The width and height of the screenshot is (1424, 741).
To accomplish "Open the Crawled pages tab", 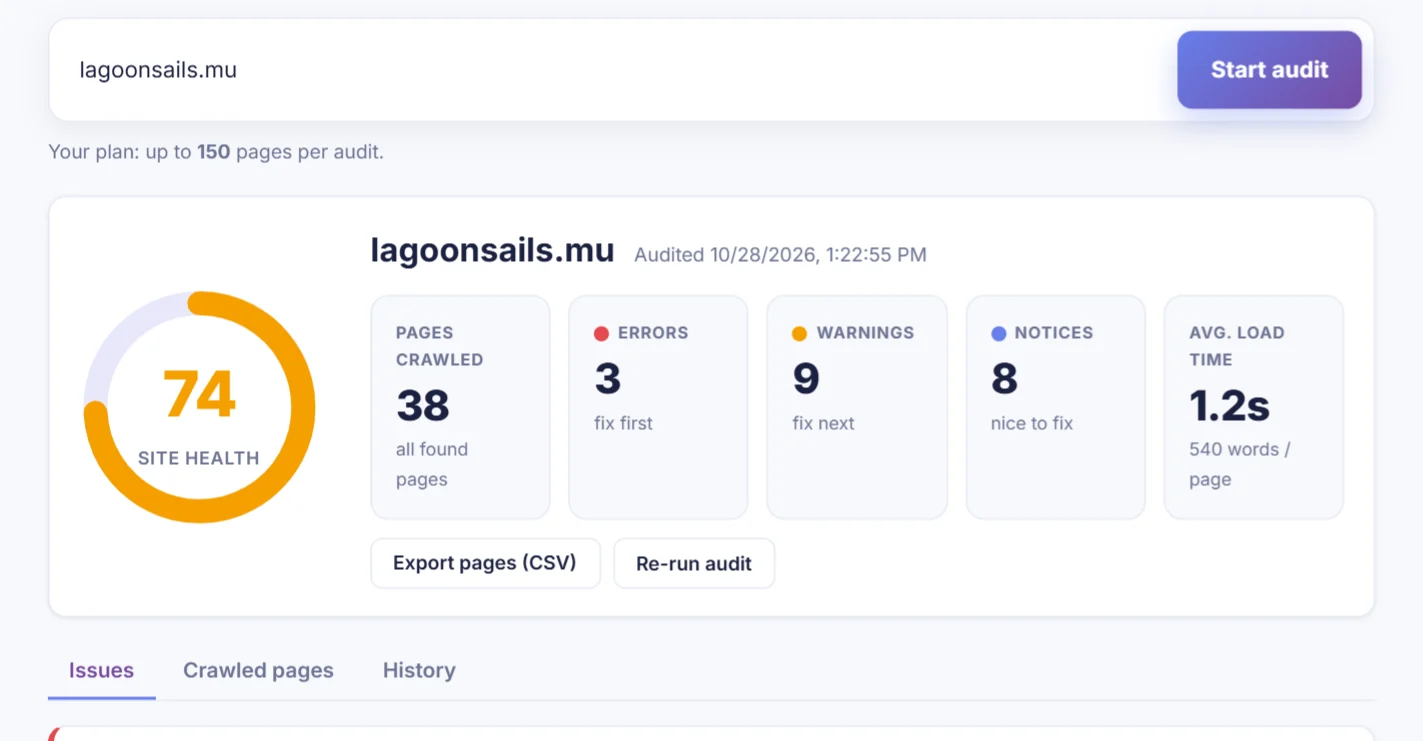I will 258,670.
